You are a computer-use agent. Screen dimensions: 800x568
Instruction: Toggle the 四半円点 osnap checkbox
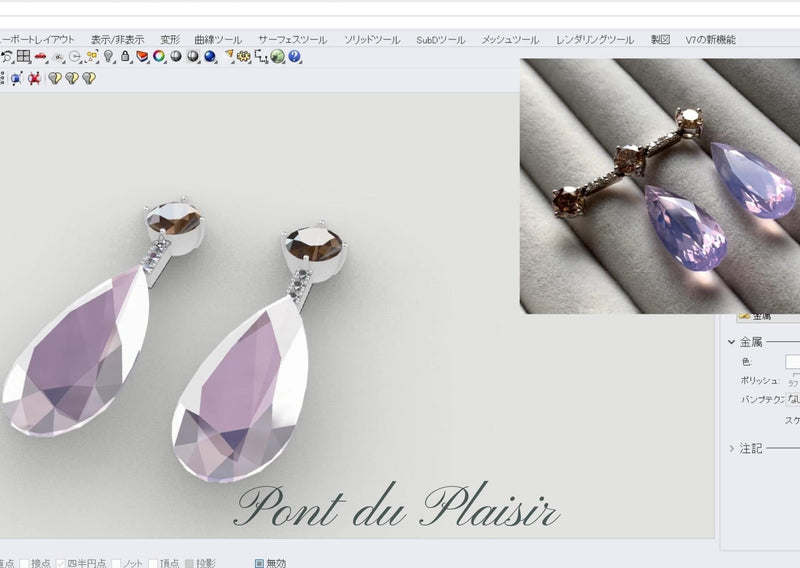[x=61, y=563]
